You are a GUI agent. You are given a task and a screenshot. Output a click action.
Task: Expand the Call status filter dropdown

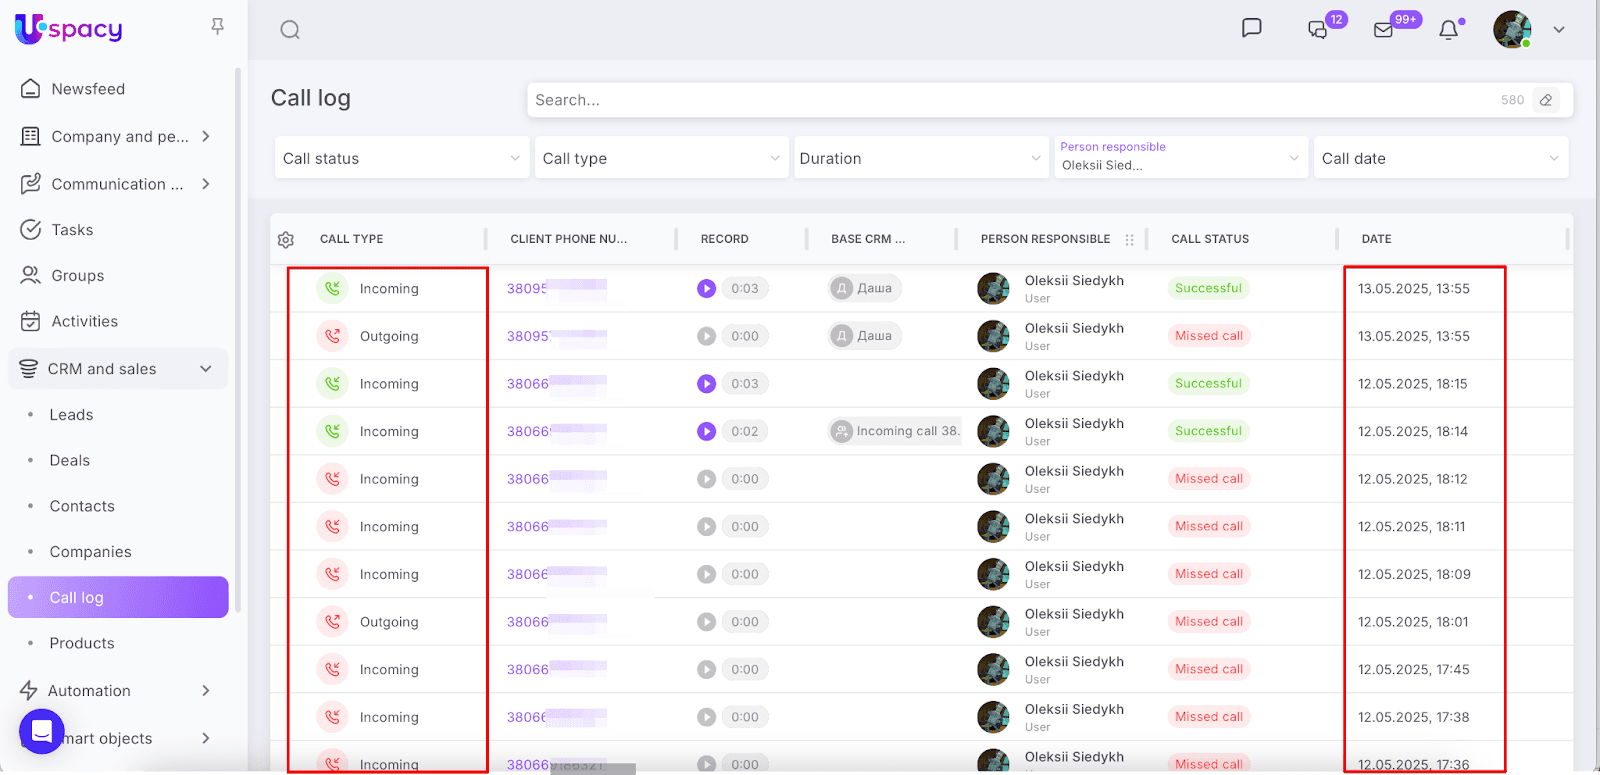tap(401, 159)
